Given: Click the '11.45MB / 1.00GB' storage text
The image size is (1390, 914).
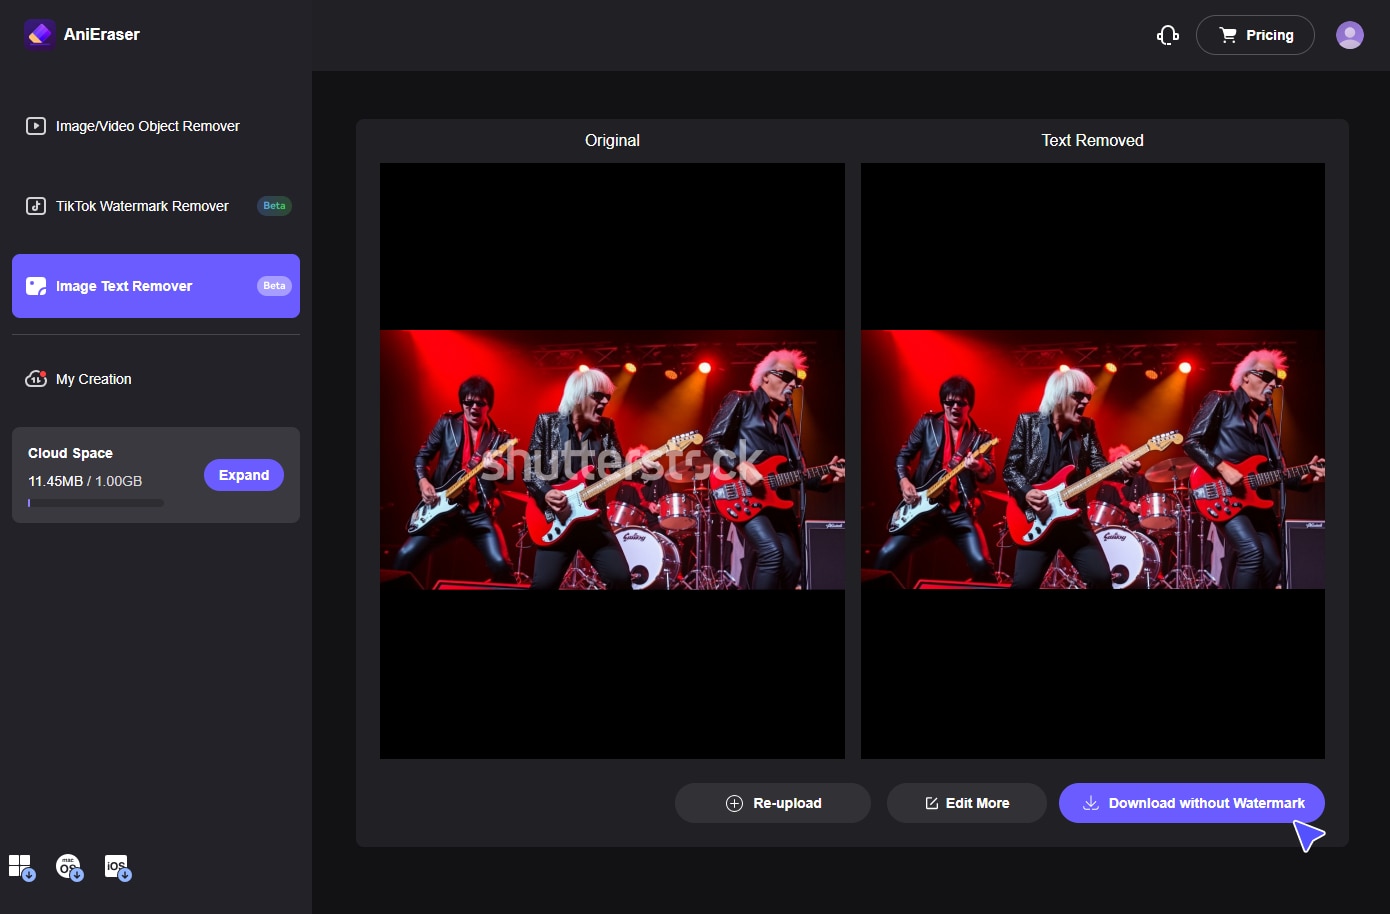Looking at the screenshot, I should 85,481.
